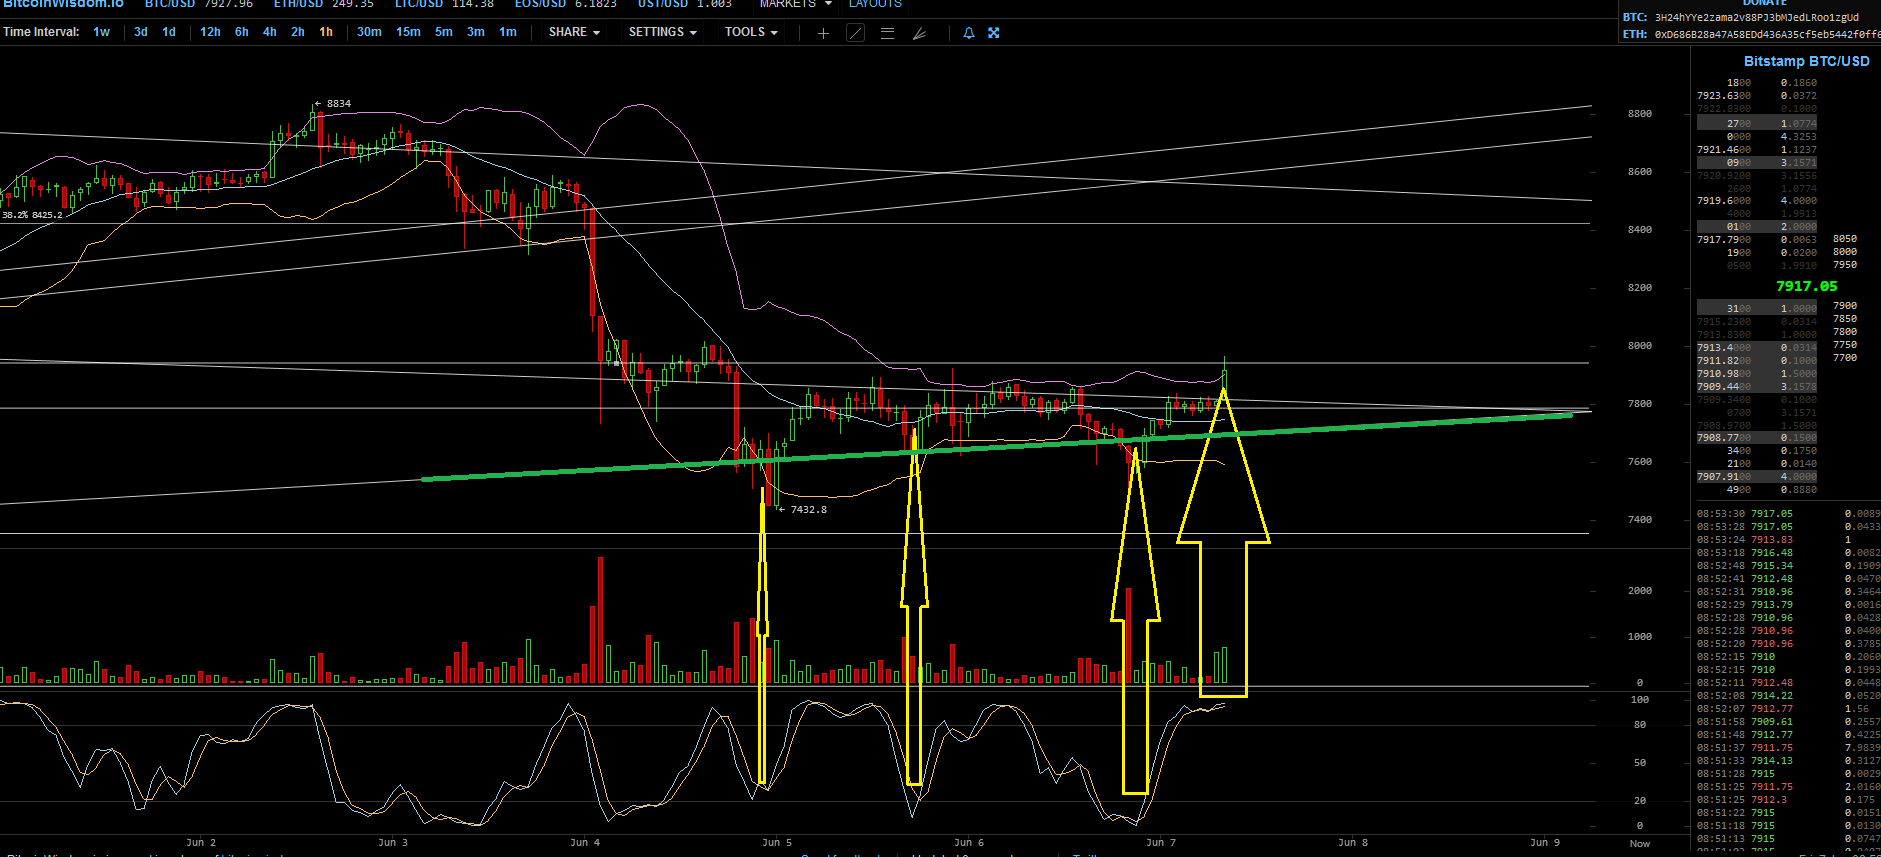Select the horizontal lines drawing tool

[887, 33]
